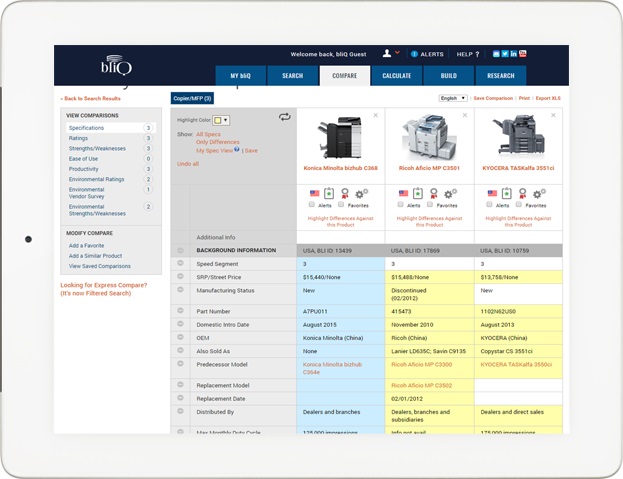623x479 pixels.
Task: Switch to the SEARCH tab
Action: point(292,75)
